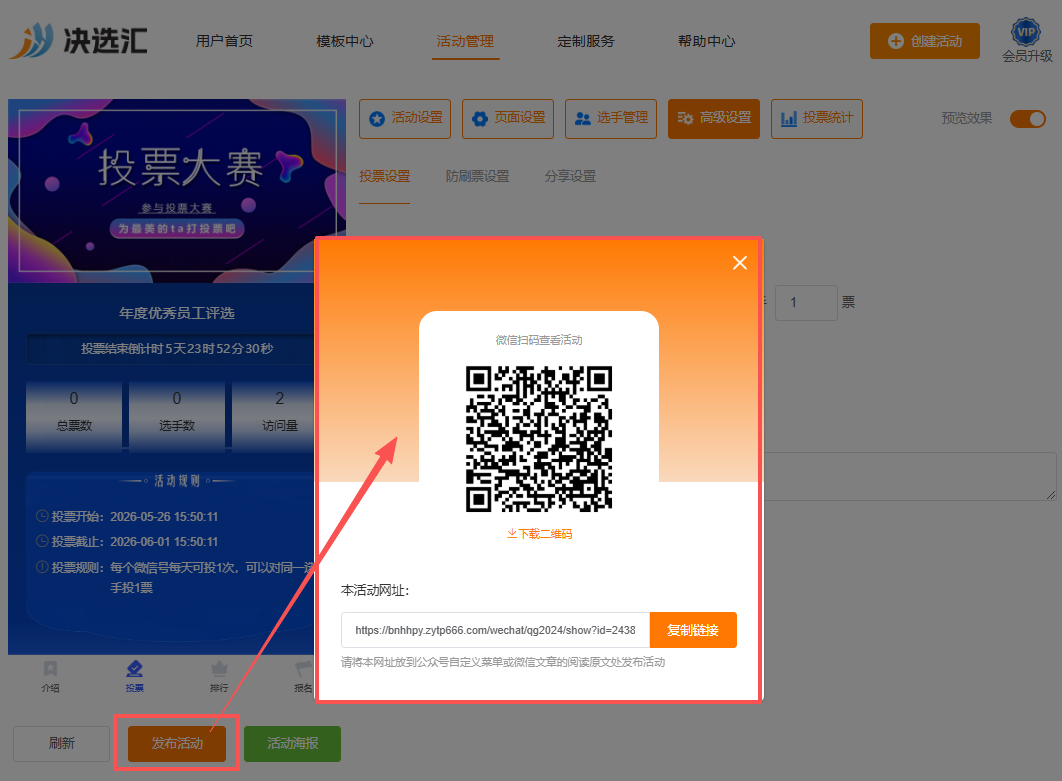This screenshot has height=781, width=1062.
Task: Click the 投票大赛 banner image
Action: click(x=177, y=191)
